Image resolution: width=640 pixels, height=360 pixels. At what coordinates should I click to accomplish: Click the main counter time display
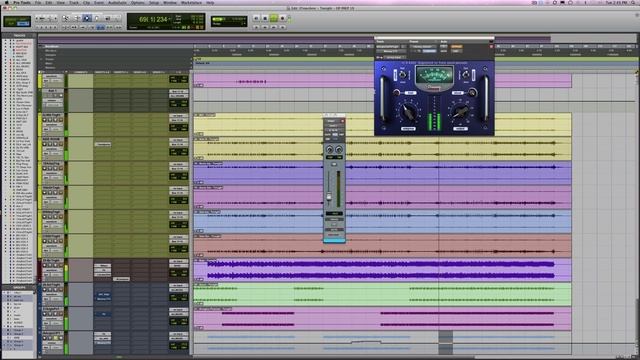[154, 19]
